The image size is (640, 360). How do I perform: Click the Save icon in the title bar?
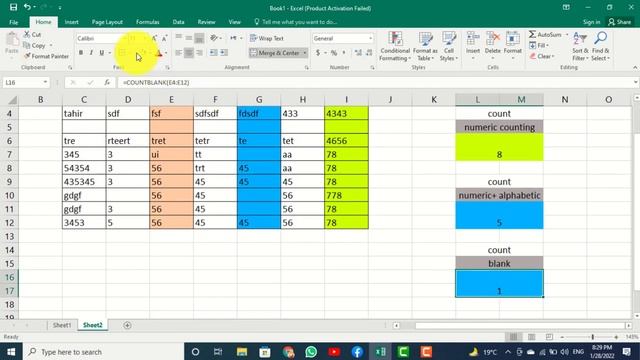click(13, 7)
